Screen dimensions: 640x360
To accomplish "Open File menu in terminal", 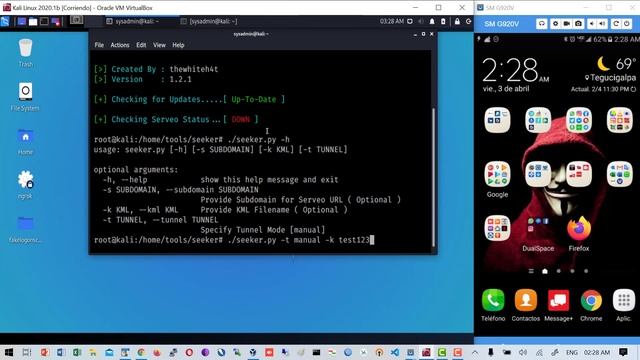I will (x=99, y=45).
